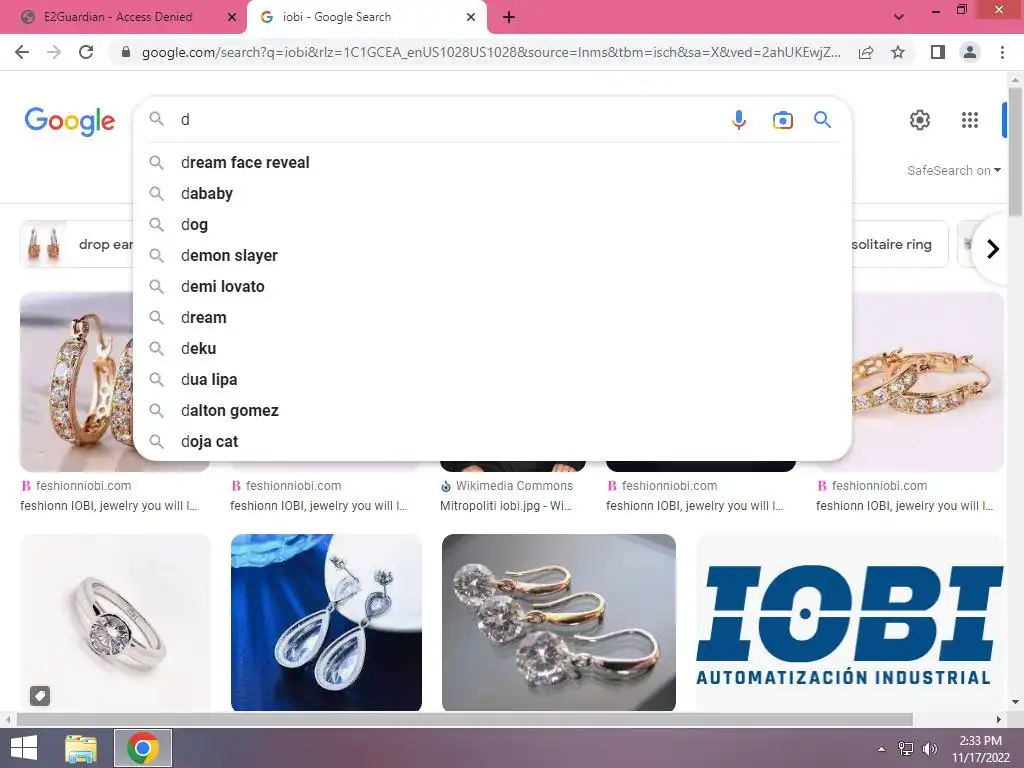Go back using the browser back arrow

click(22, 52)
